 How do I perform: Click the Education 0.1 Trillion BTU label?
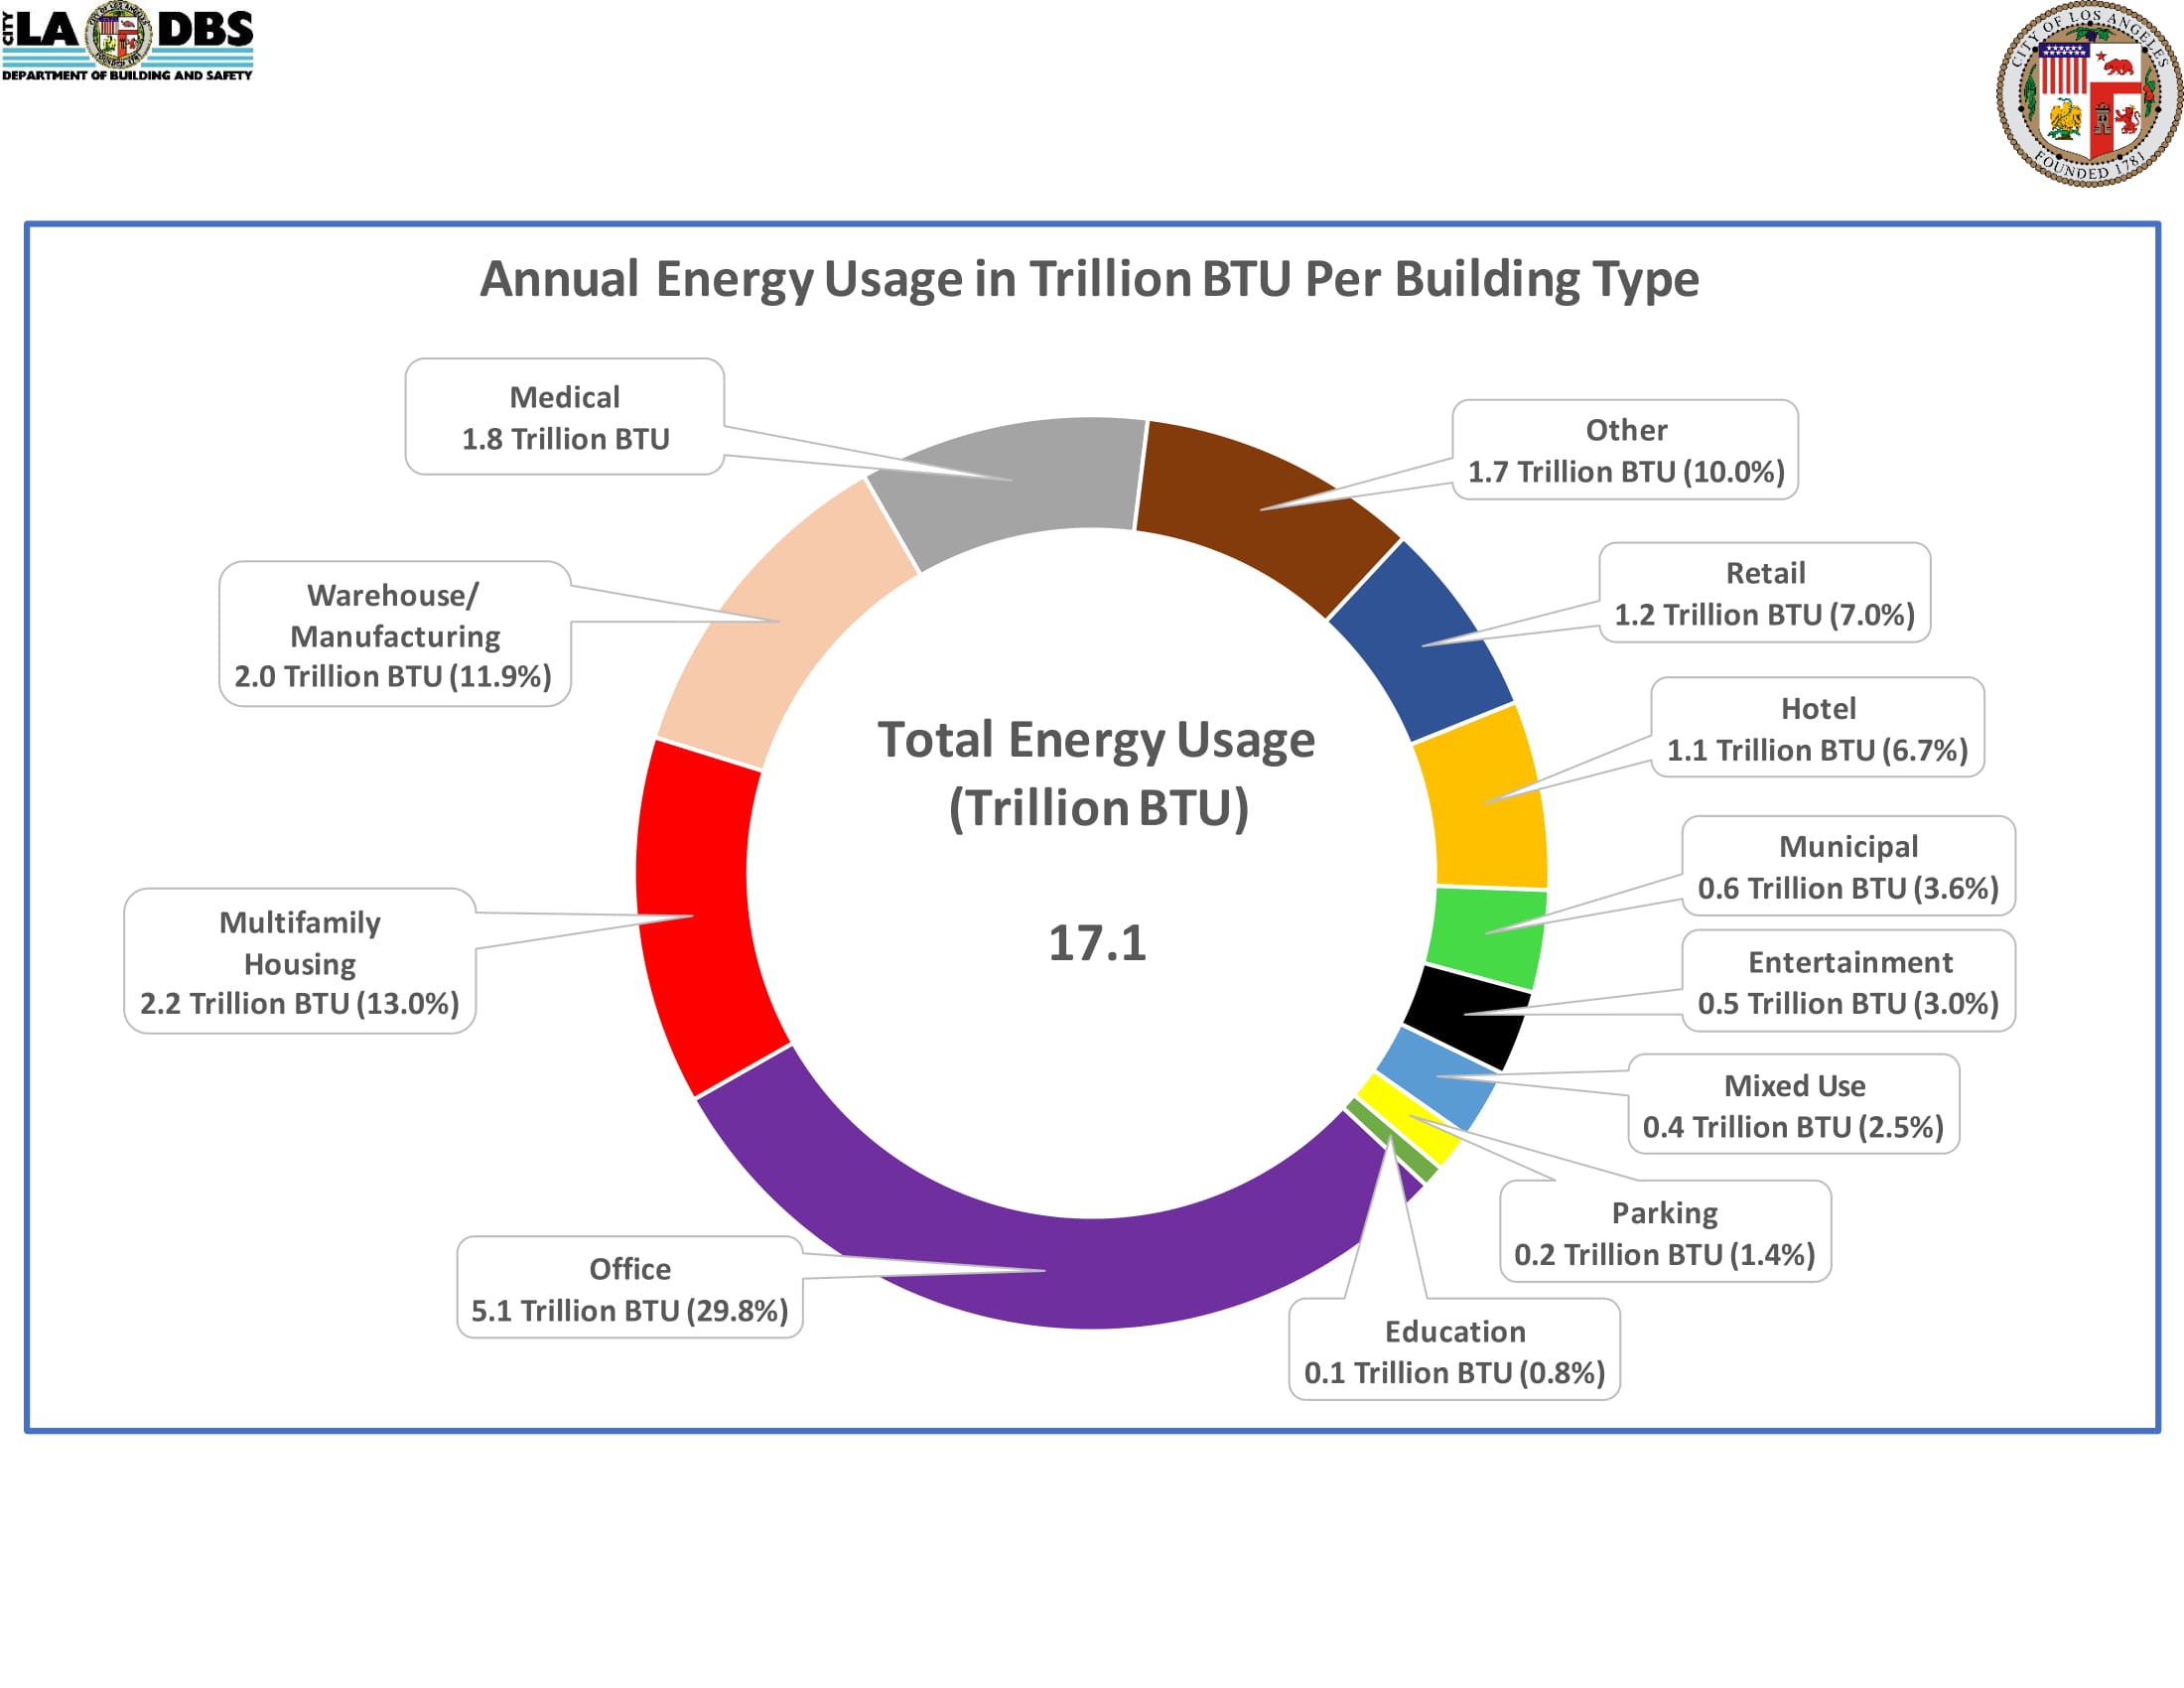1455,1351
